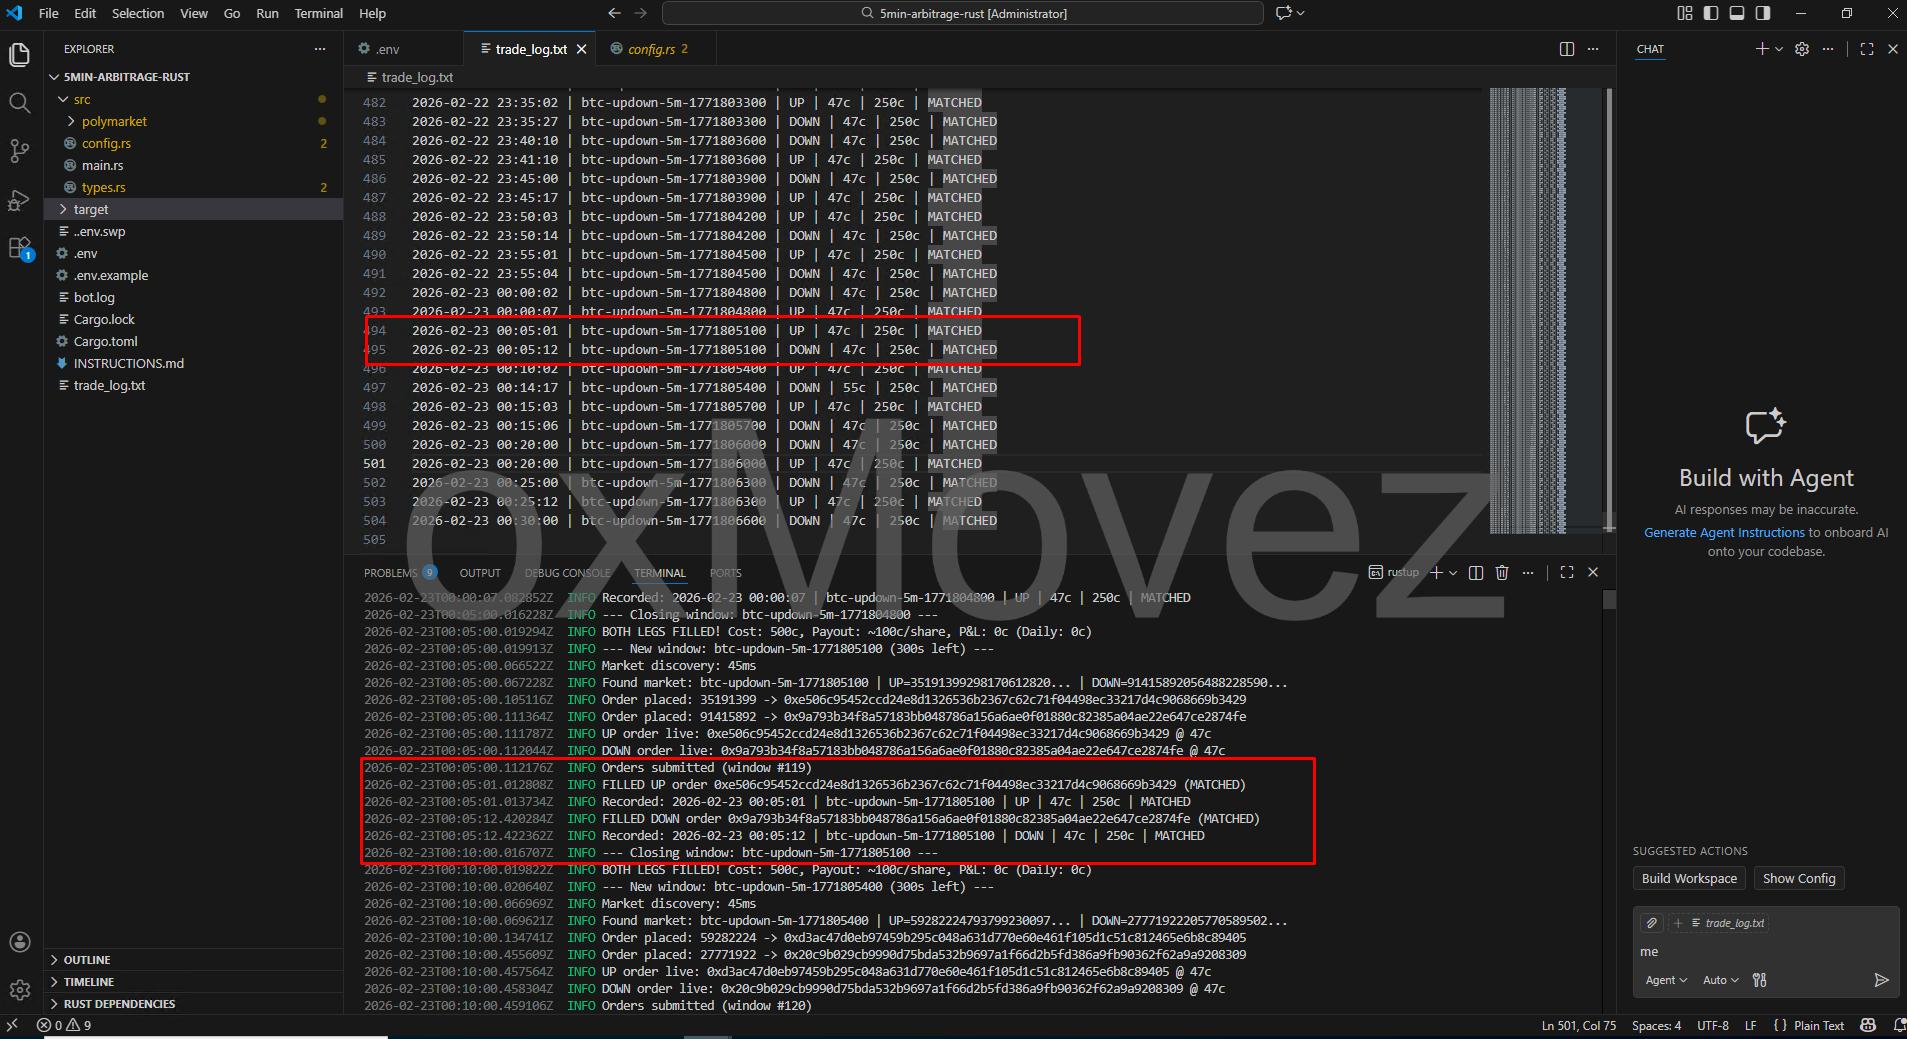Click the Show Config button
This screenshot has width=1907, height=1039.
pos(1799,878)
